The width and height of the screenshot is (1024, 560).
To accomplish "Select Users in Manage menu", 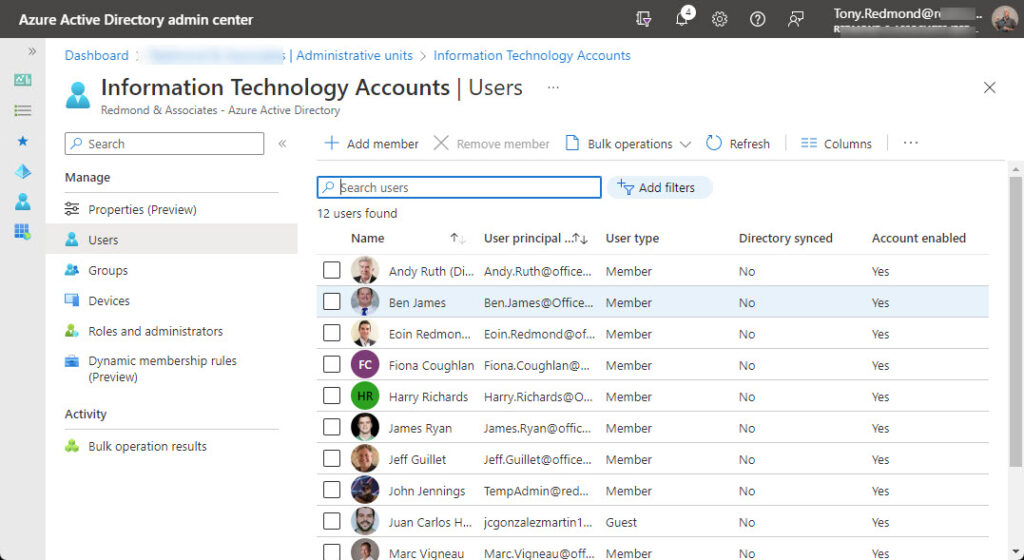I will 172,240.
